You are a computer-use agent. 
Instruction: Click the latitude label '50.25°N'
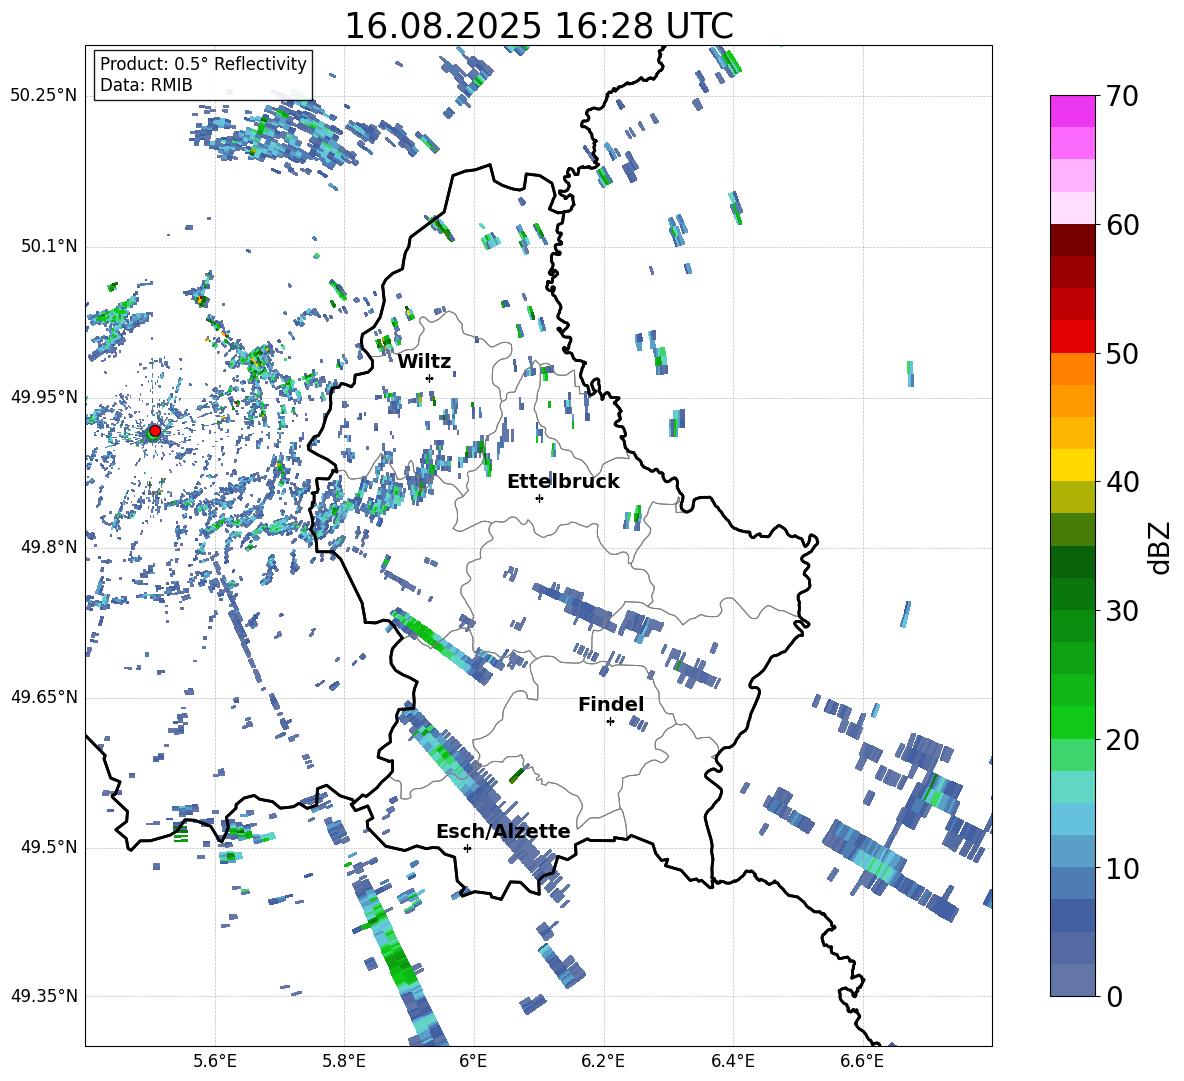point(44,96)
